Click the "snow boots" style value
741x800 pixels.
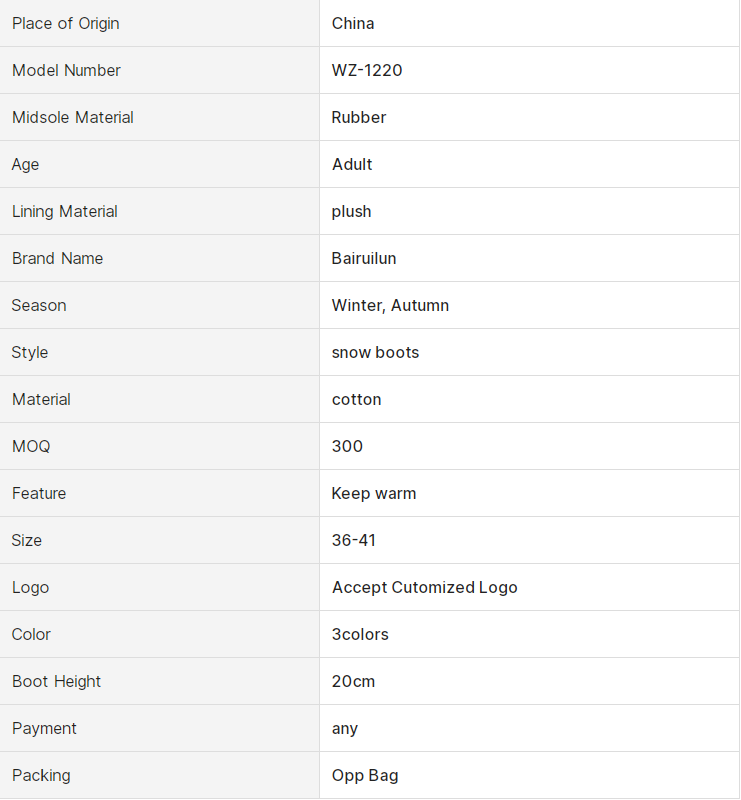[x=376, y=352]
